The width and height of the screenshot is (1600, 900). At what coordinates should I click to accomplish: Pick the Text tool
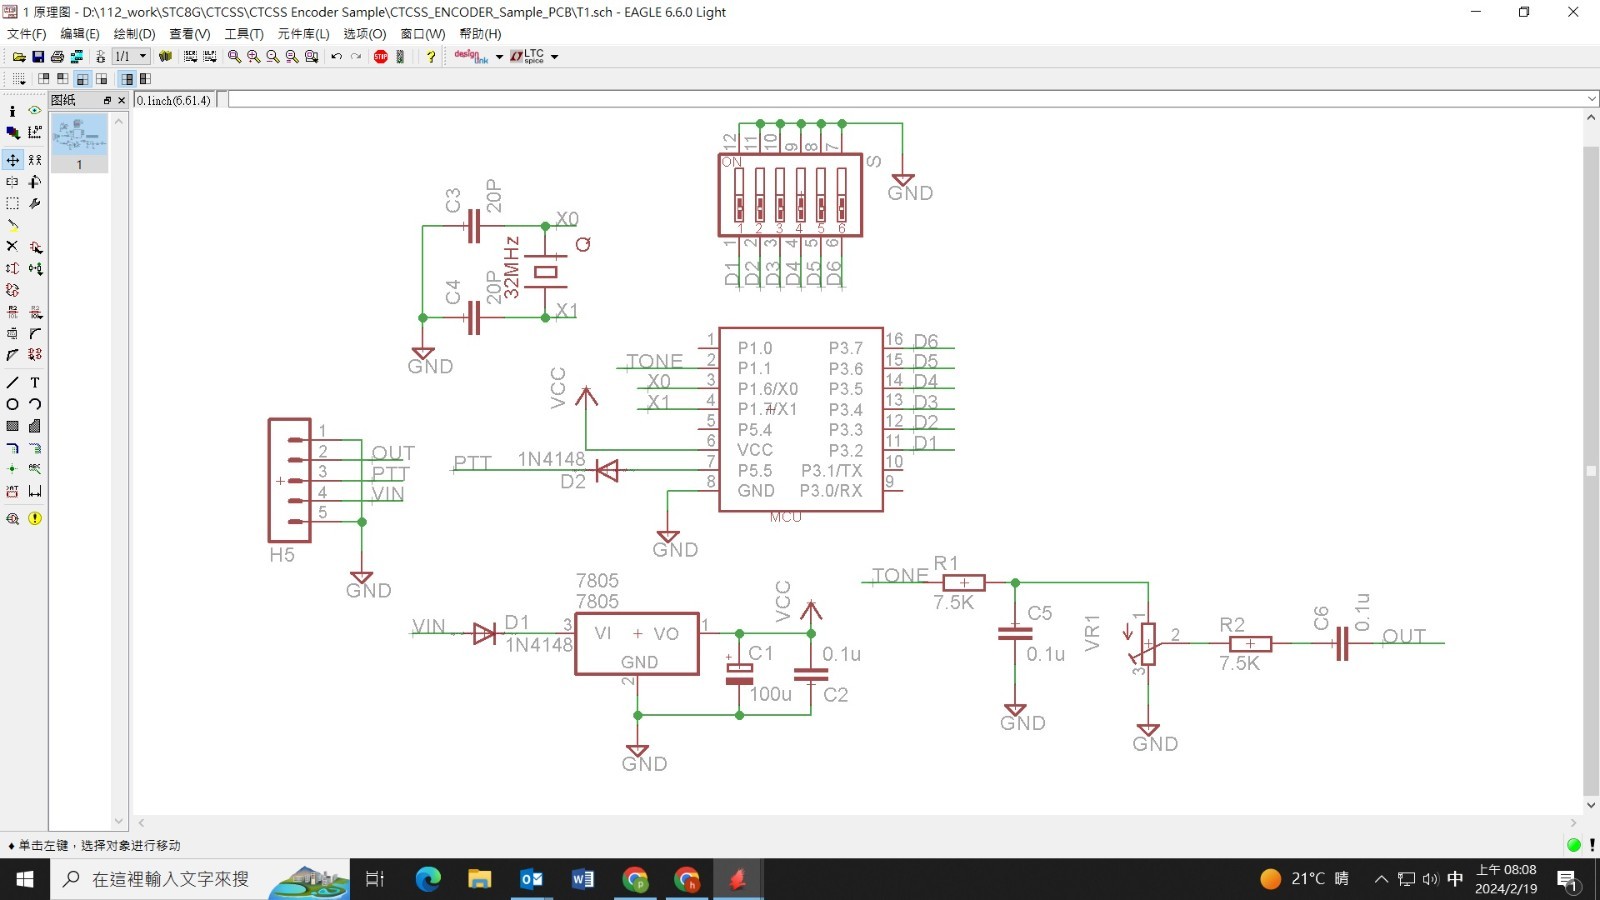(34, 381)
